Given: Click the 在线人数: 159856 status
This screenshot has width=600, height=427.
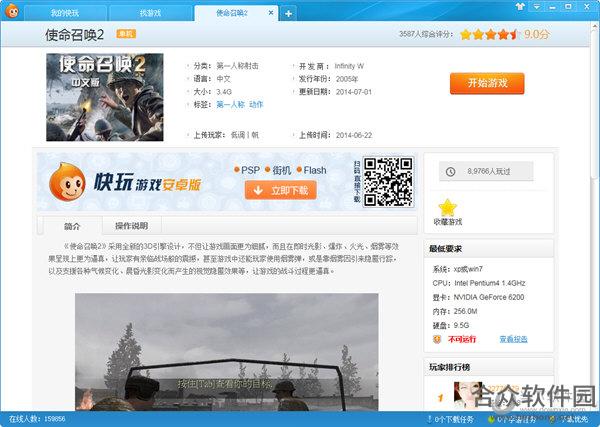Looking at the screenshot, I should pos(37,419).
